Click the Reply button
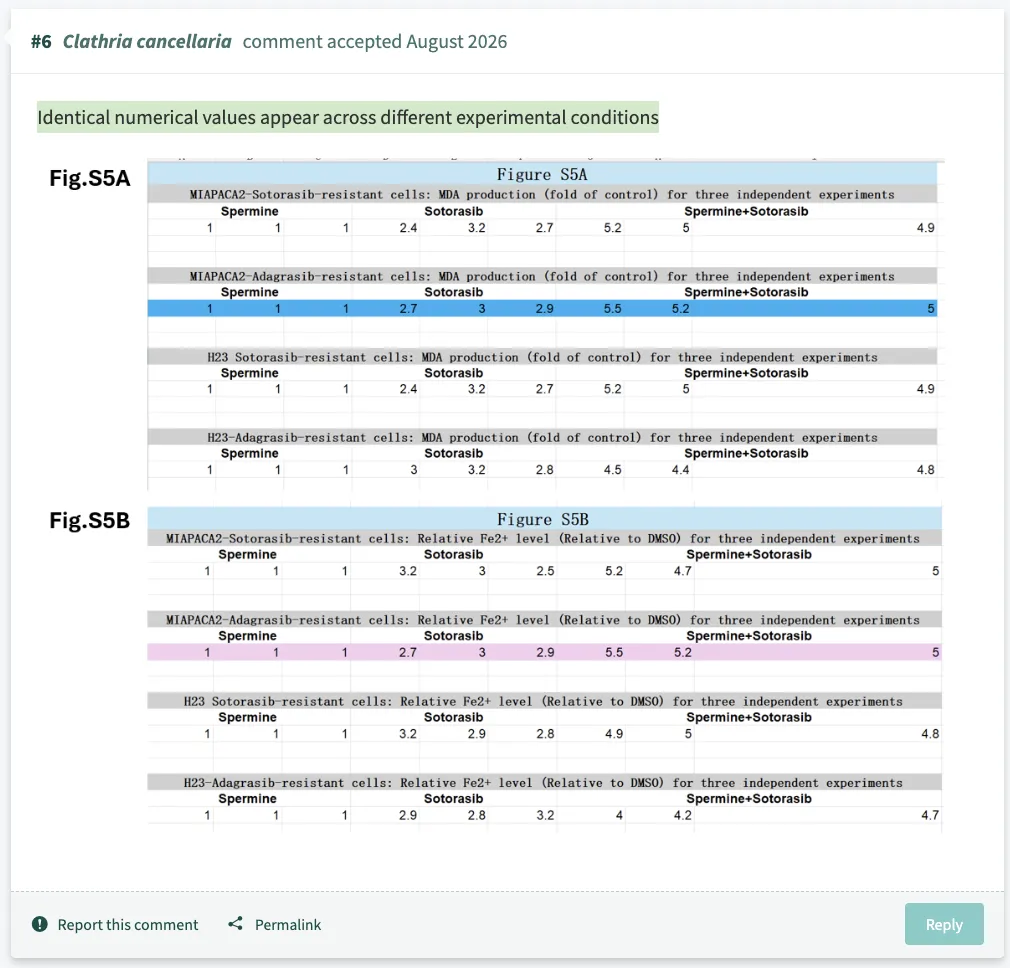This screenshot has height=968, width=1010. click(944, 924)
